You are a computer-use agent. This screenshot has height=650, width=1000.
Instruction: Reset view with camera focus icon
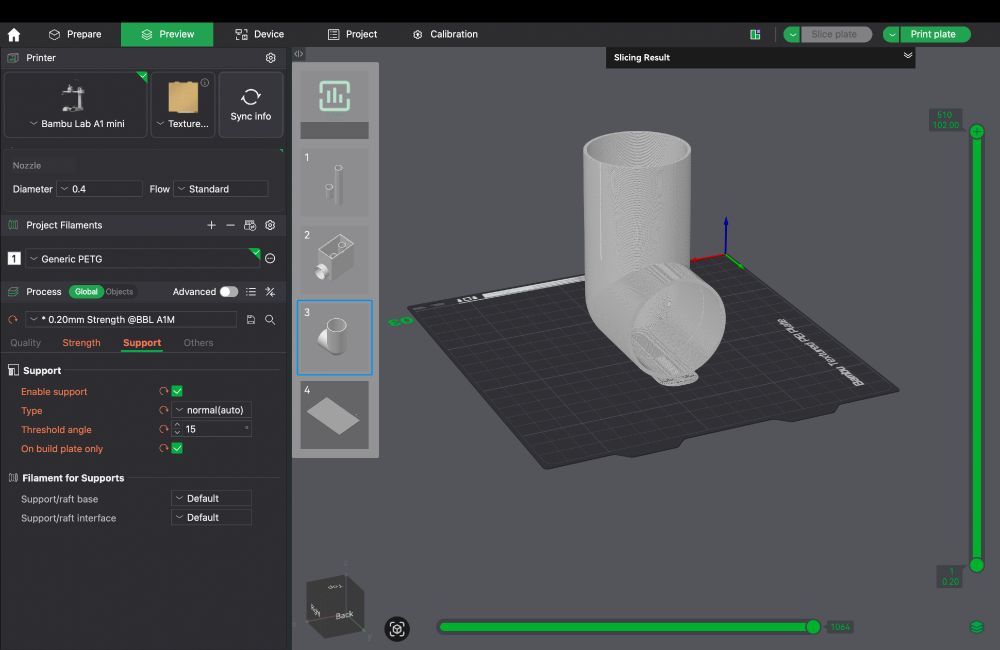tap(397, 629)
